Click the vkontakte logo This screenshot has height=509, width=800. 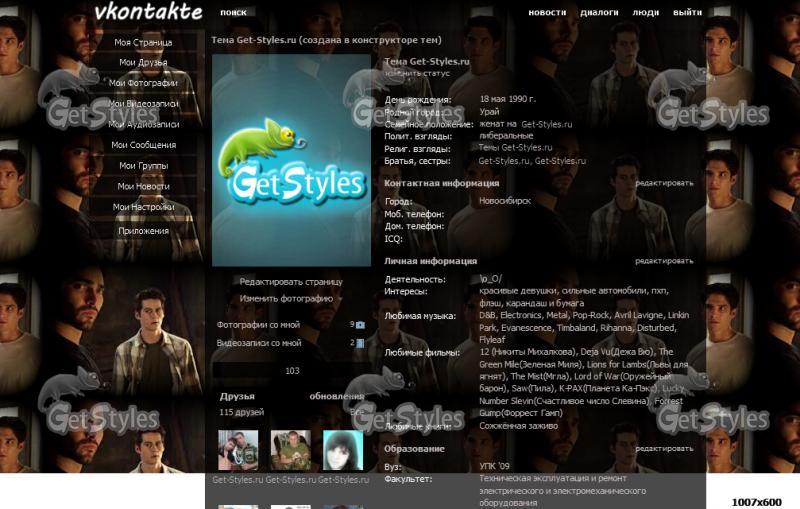point(148,12)
